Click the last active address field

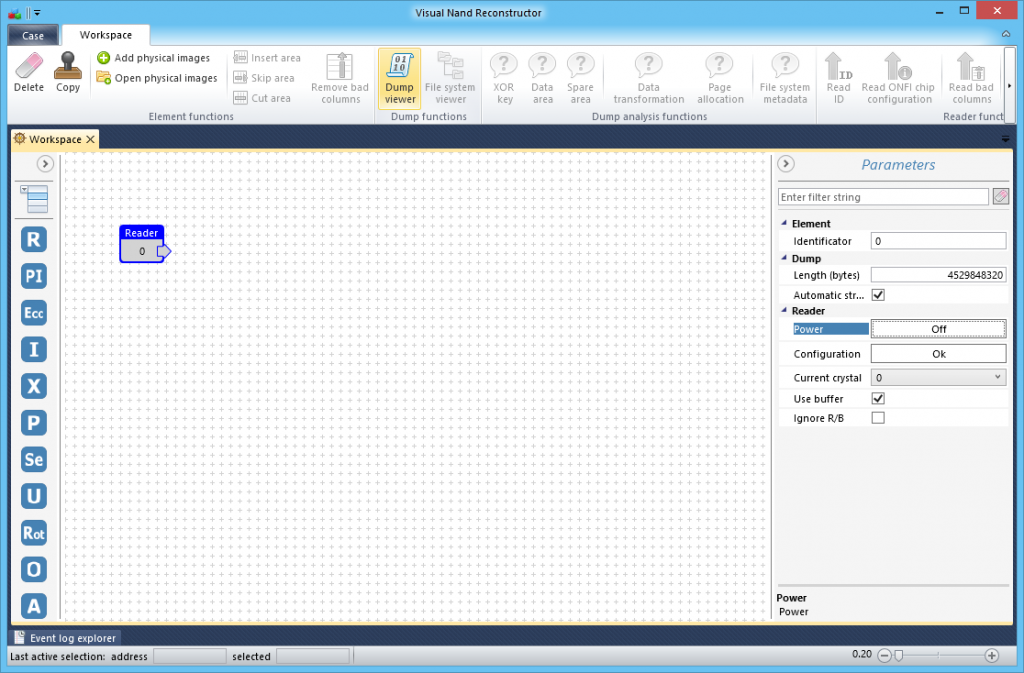click(189, 656)
